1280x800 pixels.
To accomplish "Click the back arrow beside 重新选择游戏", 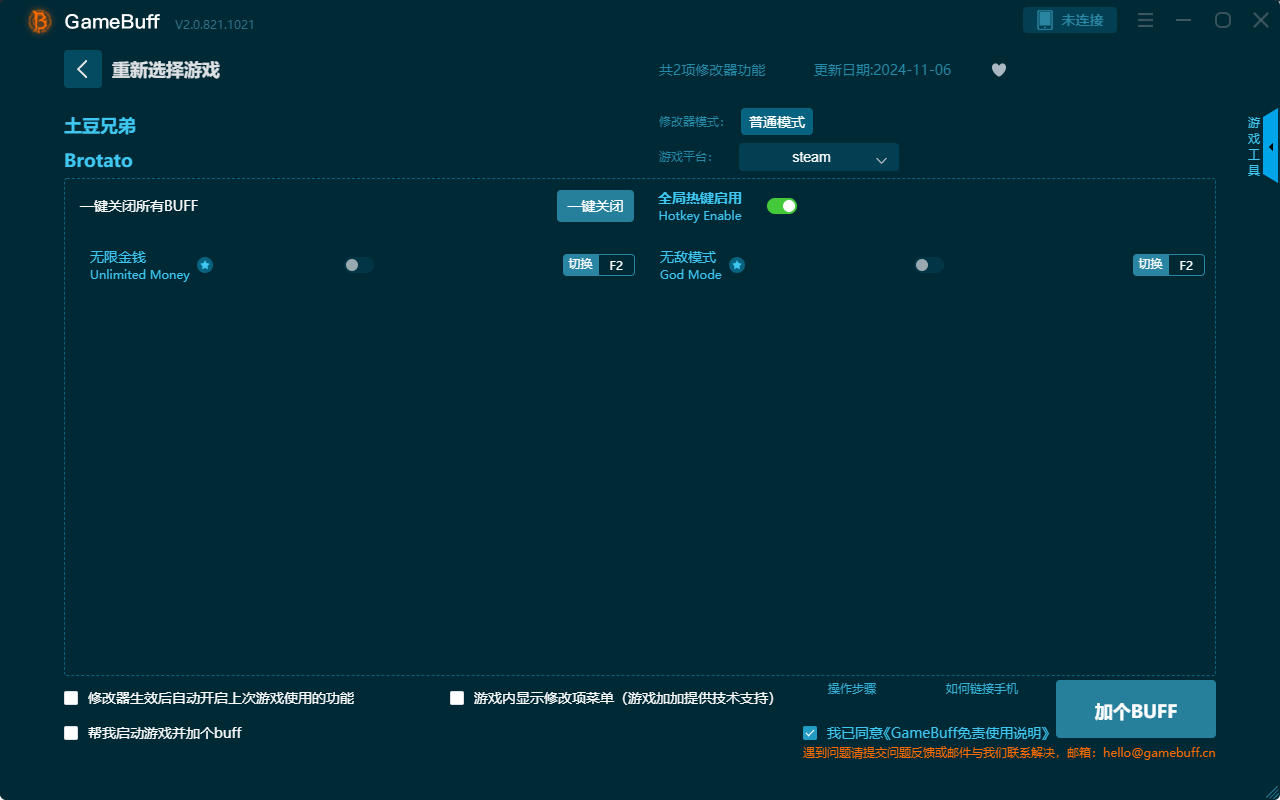I will click(83, 68).
